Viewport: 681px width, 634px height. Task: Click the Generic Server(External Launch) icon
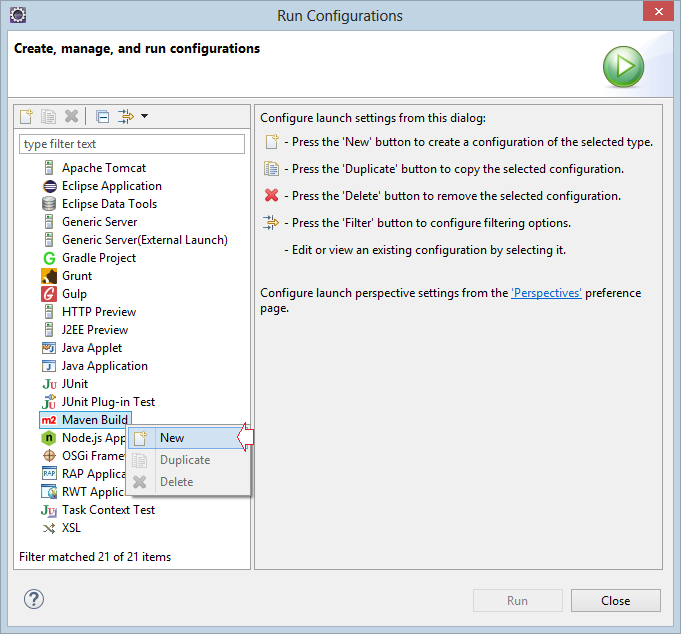(49, 240)
